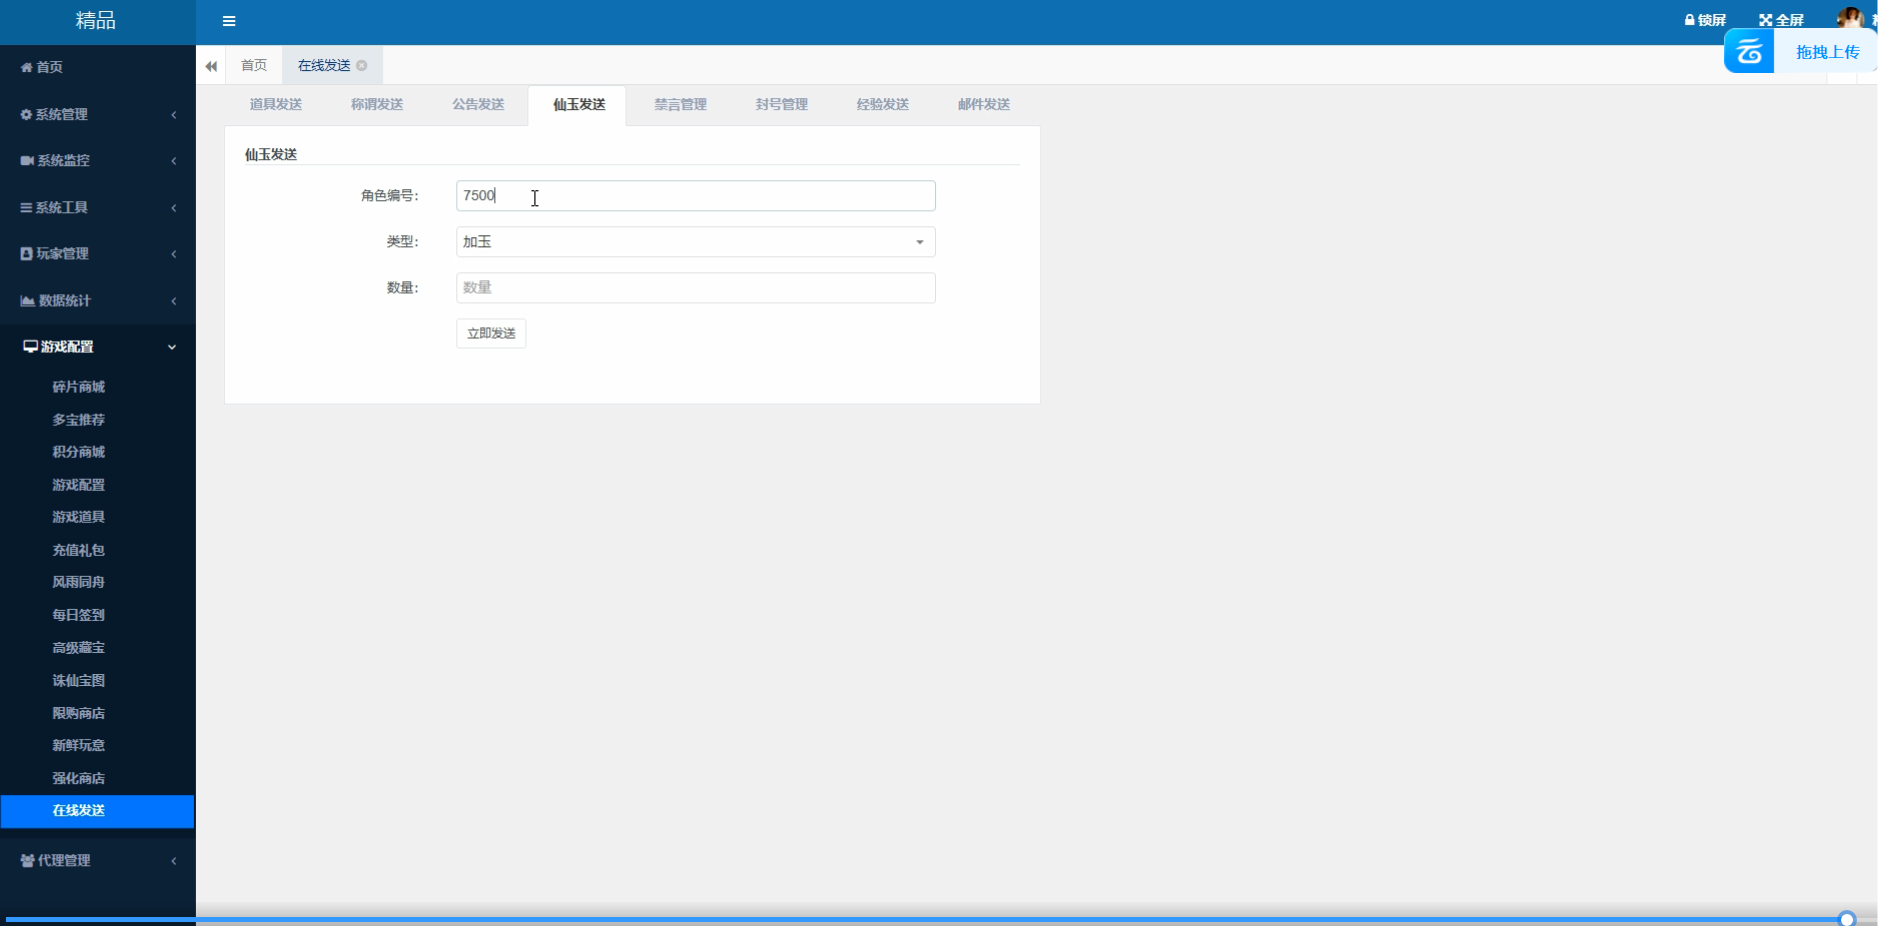Open 强化商店 in the sidebar
Viewport: 1878px width, 926px height.
tap(78, 778)
